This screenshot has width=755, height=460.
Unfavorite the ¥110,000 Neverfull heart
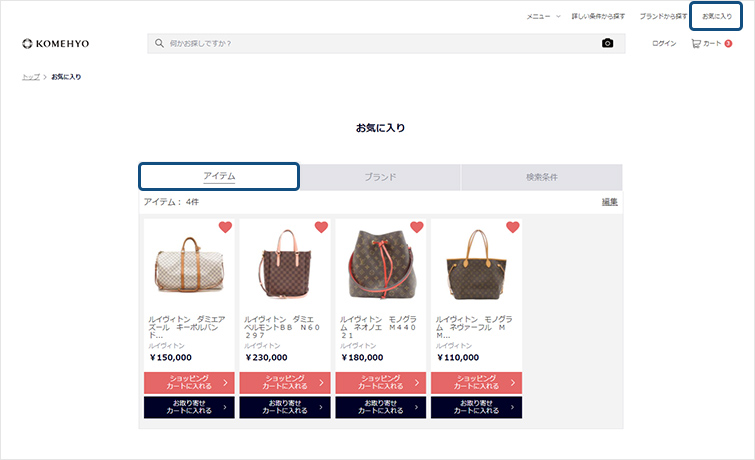(x=513, y=227)
